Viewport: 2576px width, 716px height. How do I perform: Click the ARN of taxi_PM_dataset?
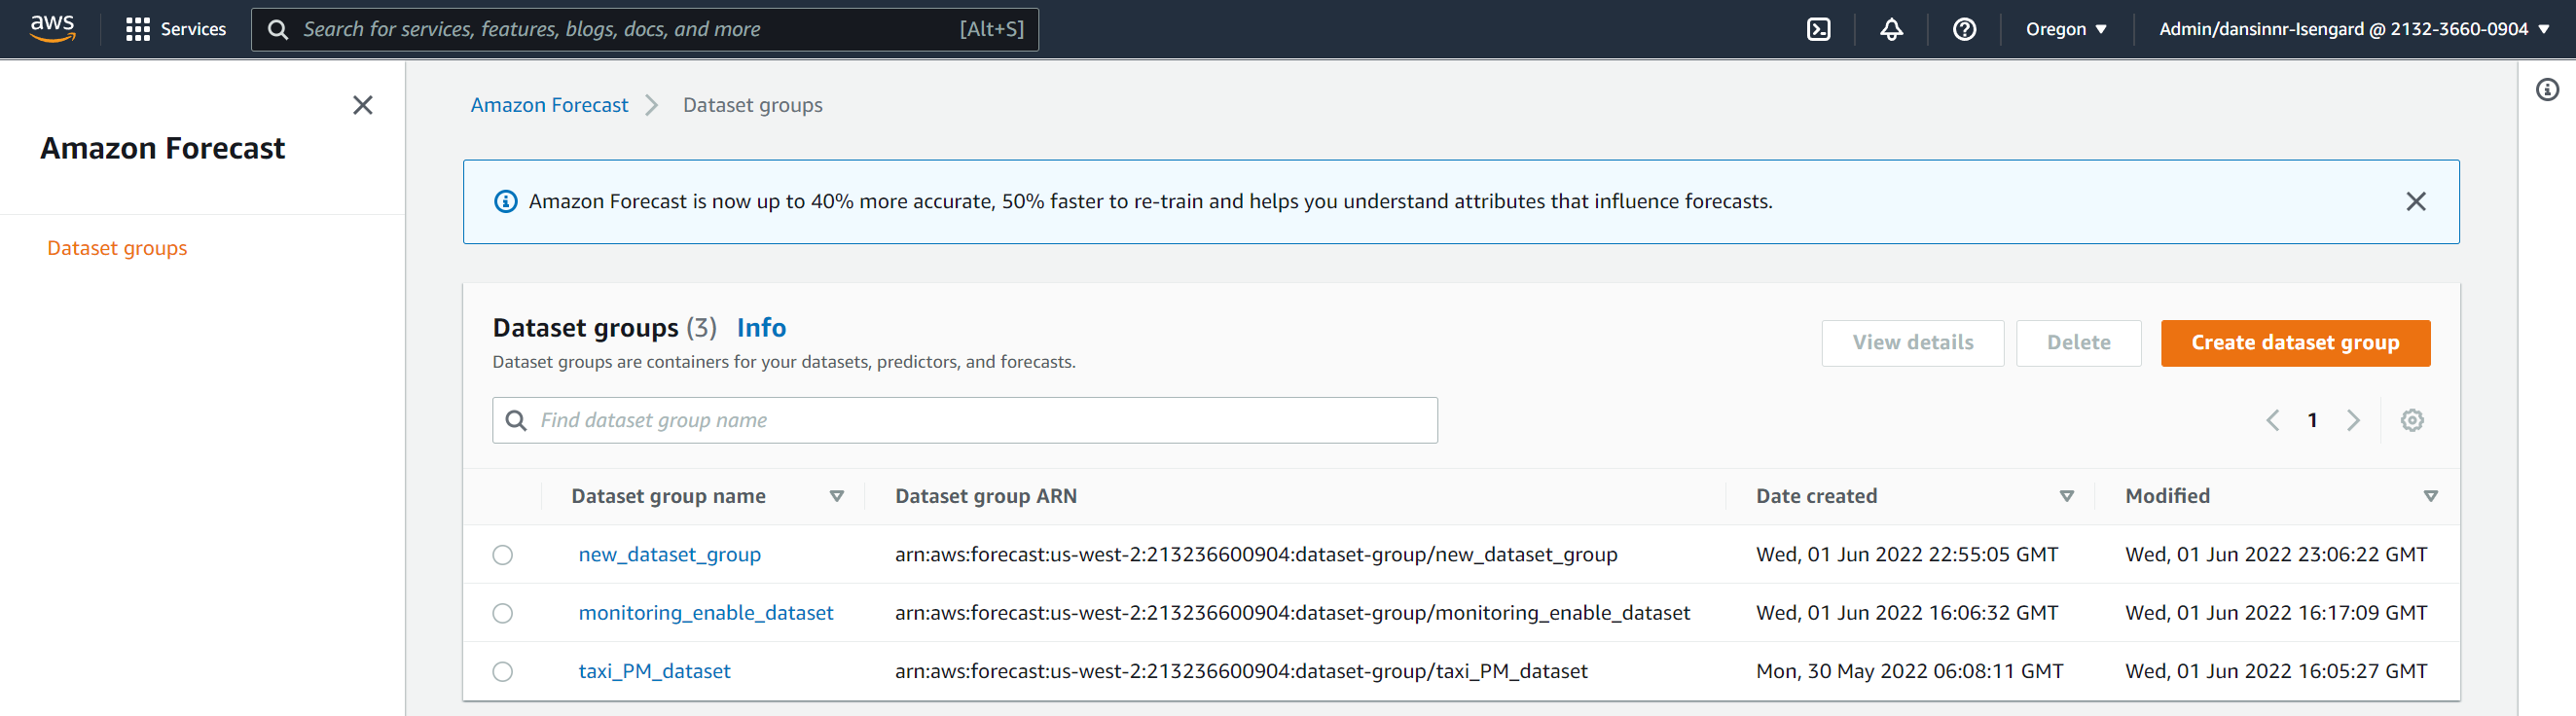(1240, 671)
